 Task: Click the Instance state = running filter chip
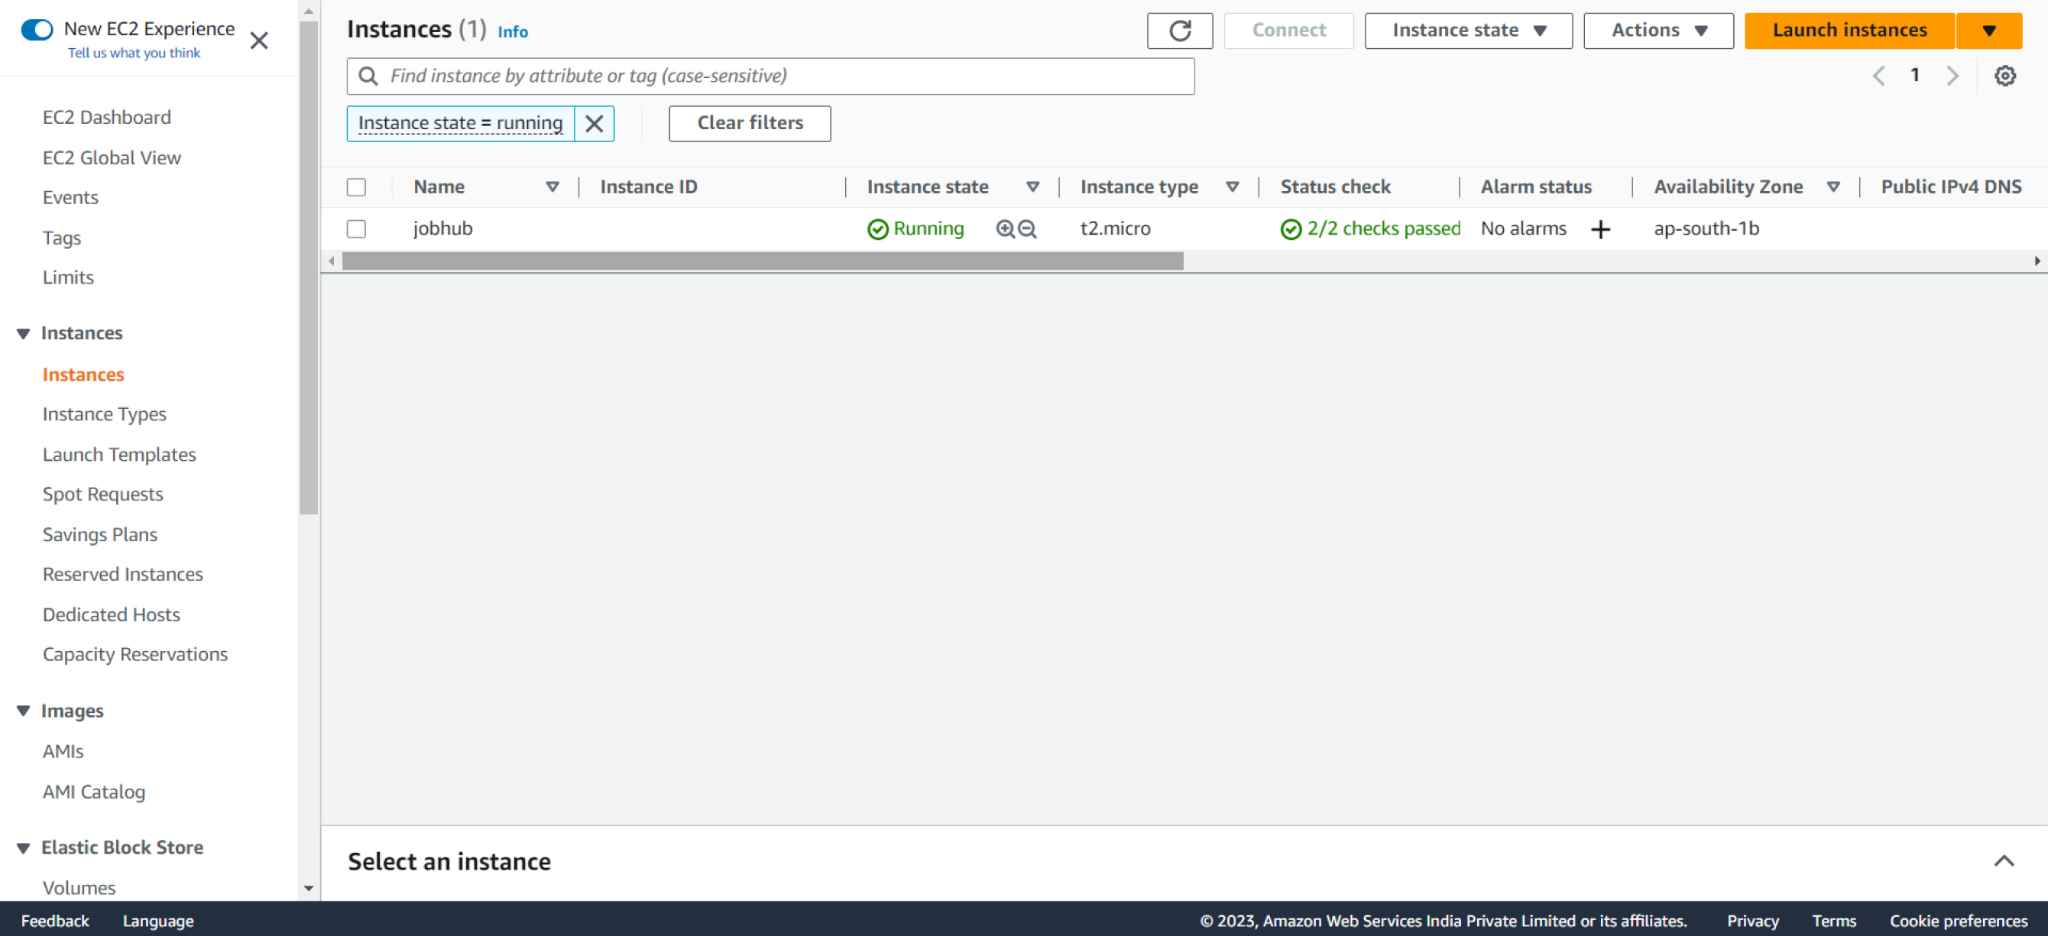tap(460, 123)
